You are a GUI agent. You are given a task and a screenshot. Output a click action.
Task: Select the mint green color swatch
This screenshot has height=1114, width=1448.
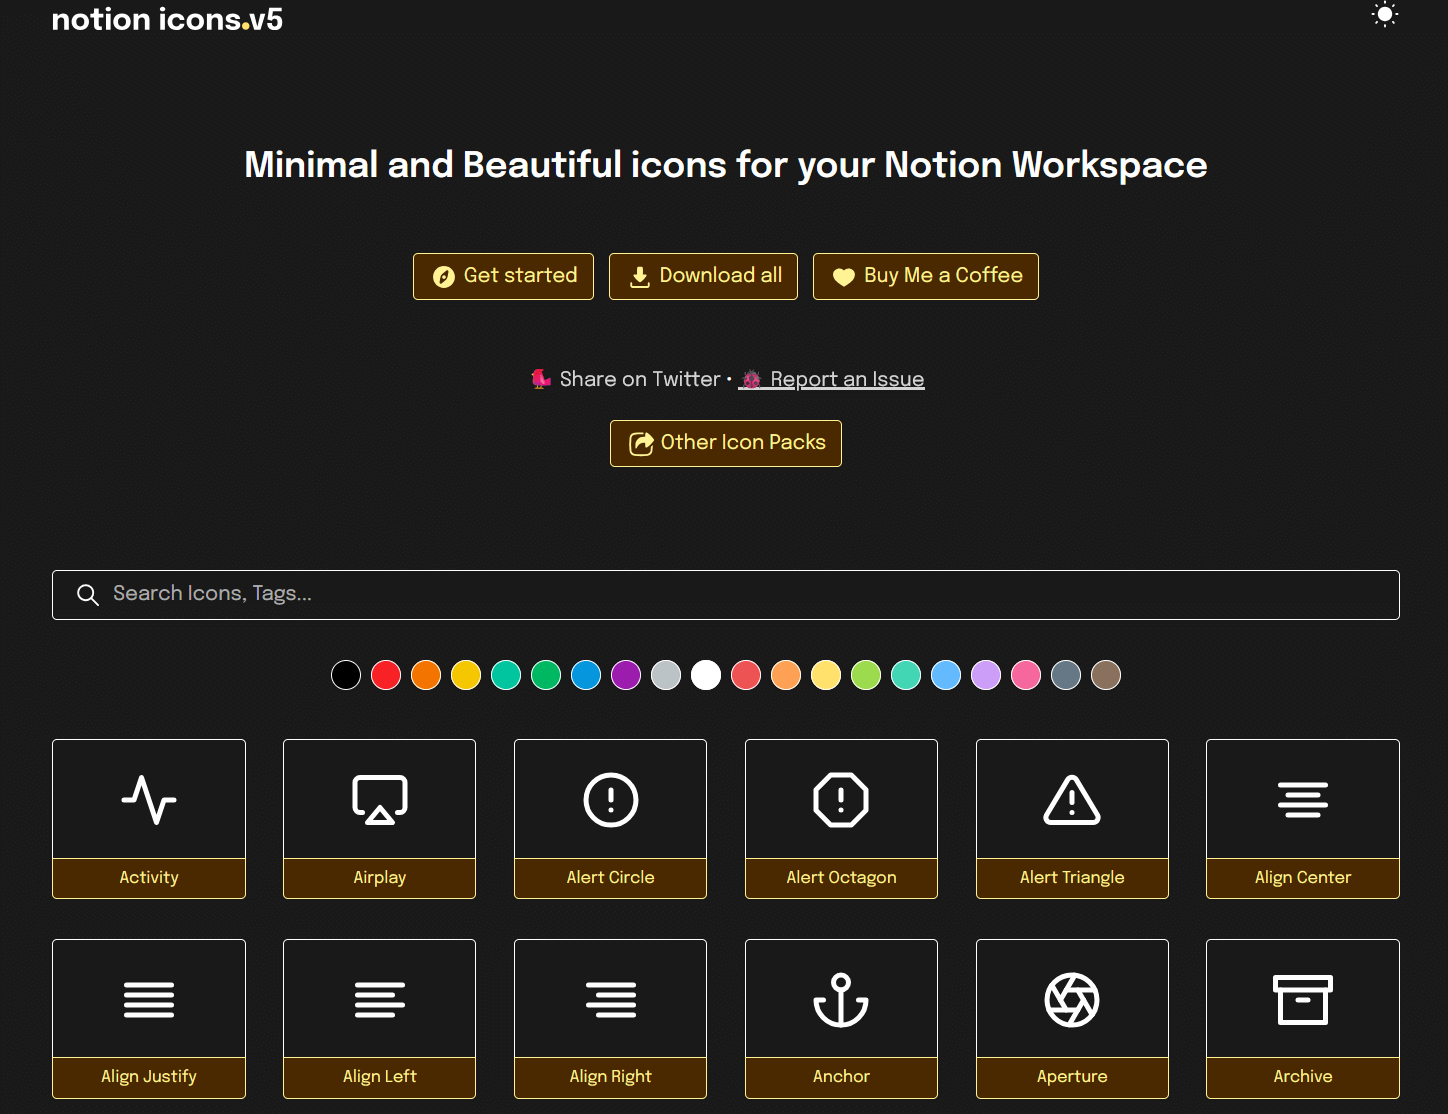tap(906, 675)
